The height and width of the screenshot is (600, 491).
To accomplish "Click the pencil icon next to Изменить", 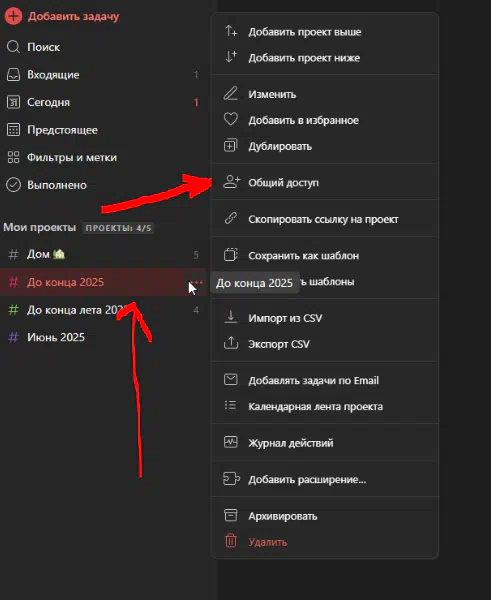I will [231, 94].
